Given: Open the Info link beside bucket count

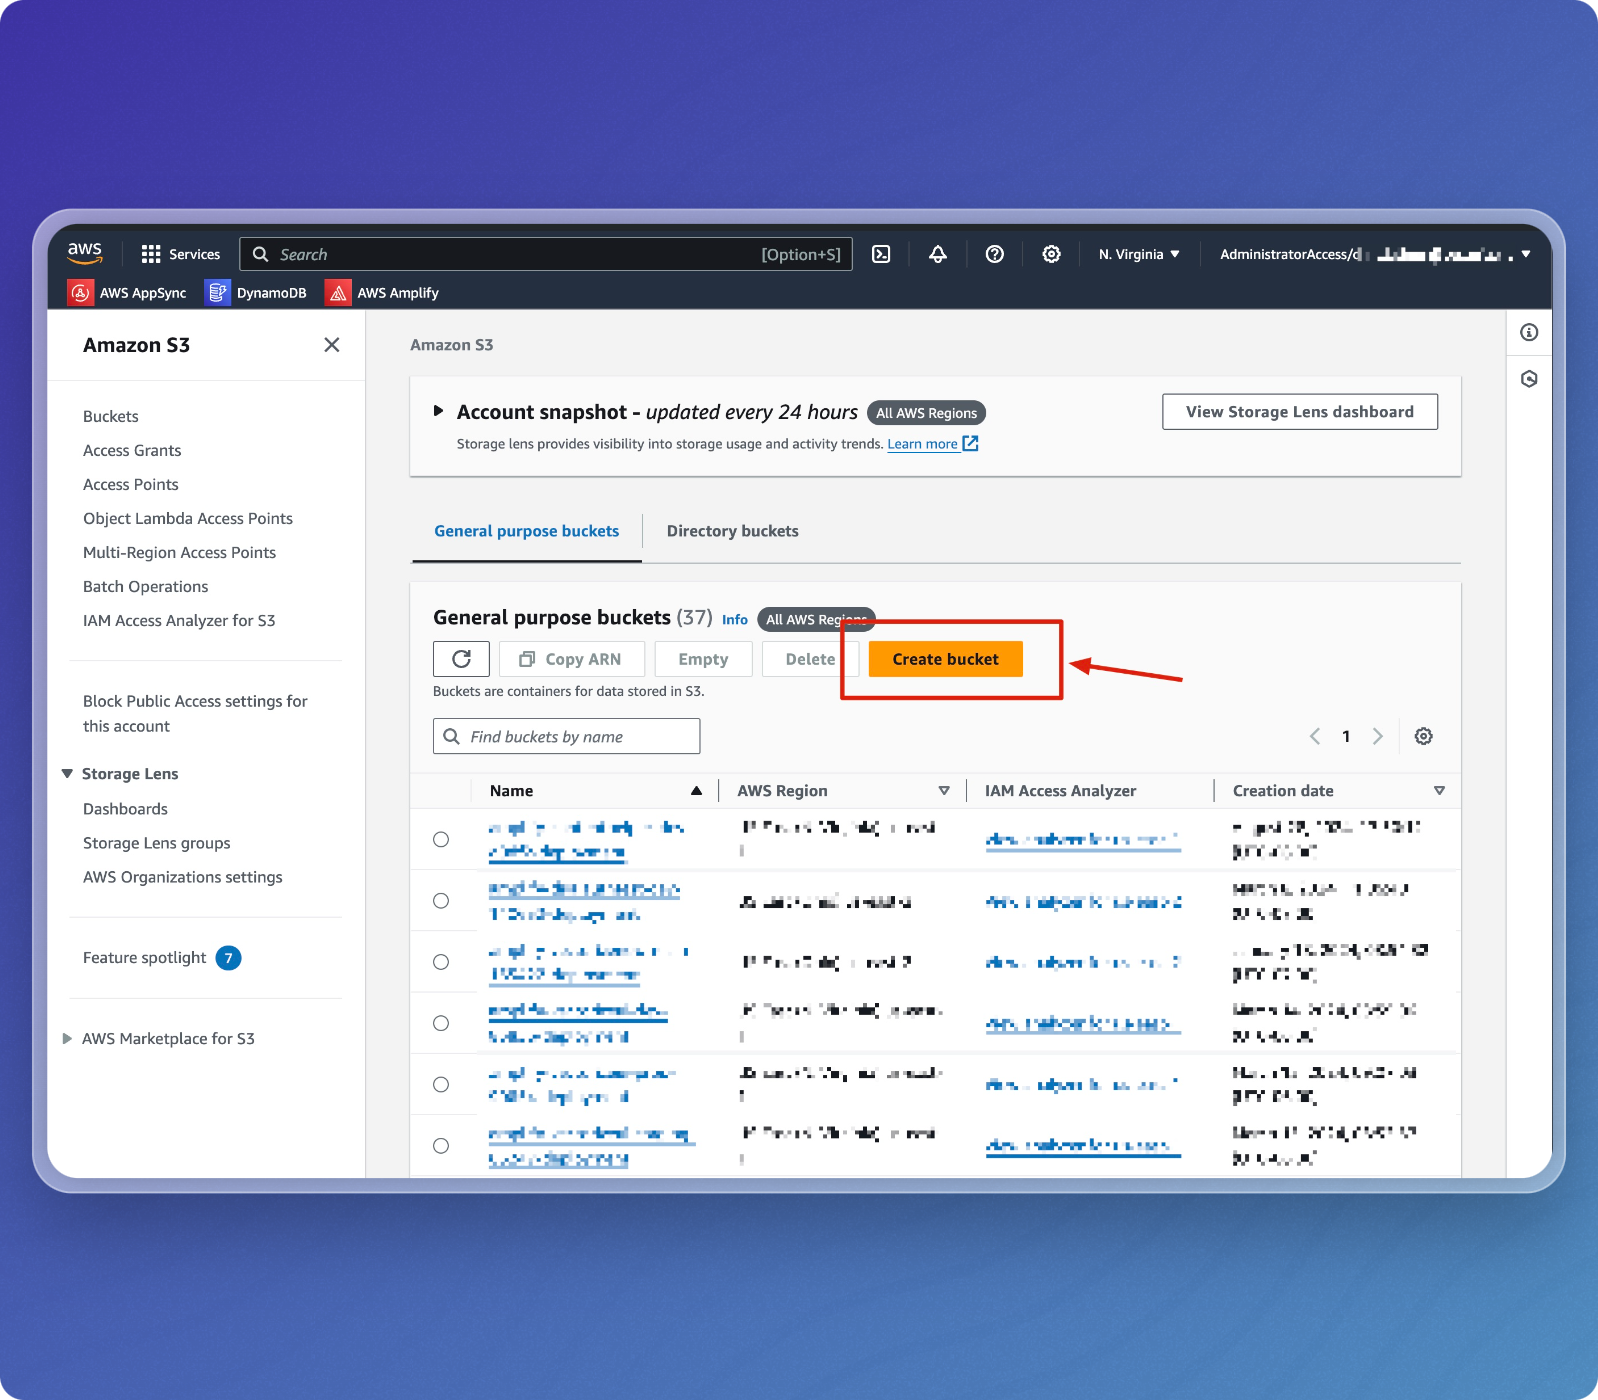Looking at the screenshot, I should (735, 620).
